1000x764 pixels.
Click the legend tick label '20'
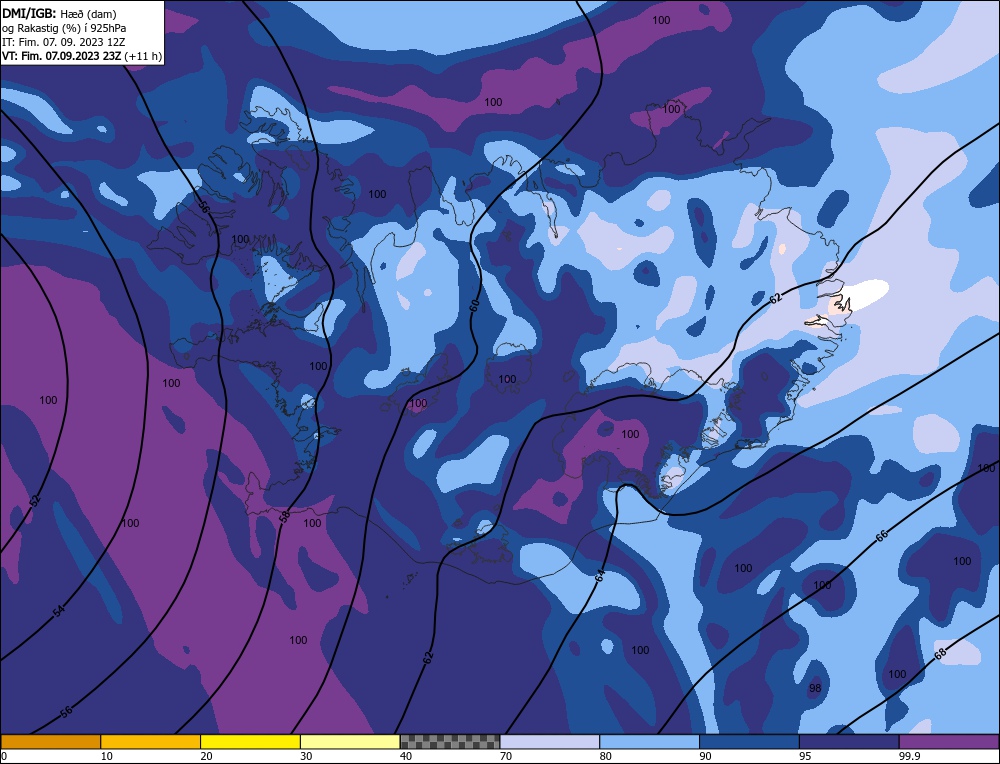[x=206, y=756]
